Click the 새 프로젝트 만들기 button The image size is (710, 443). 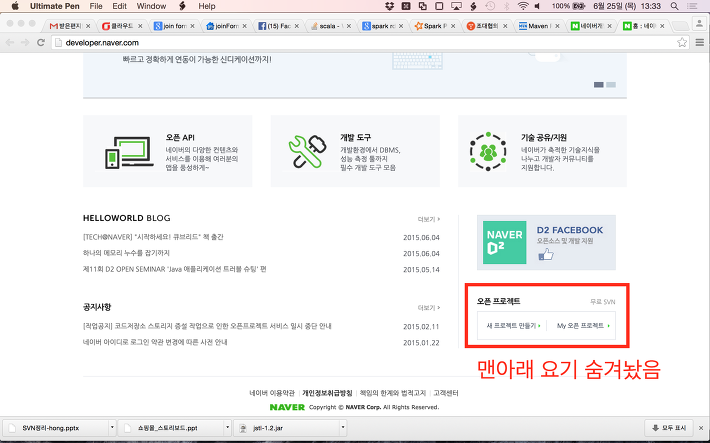(513, 326)
